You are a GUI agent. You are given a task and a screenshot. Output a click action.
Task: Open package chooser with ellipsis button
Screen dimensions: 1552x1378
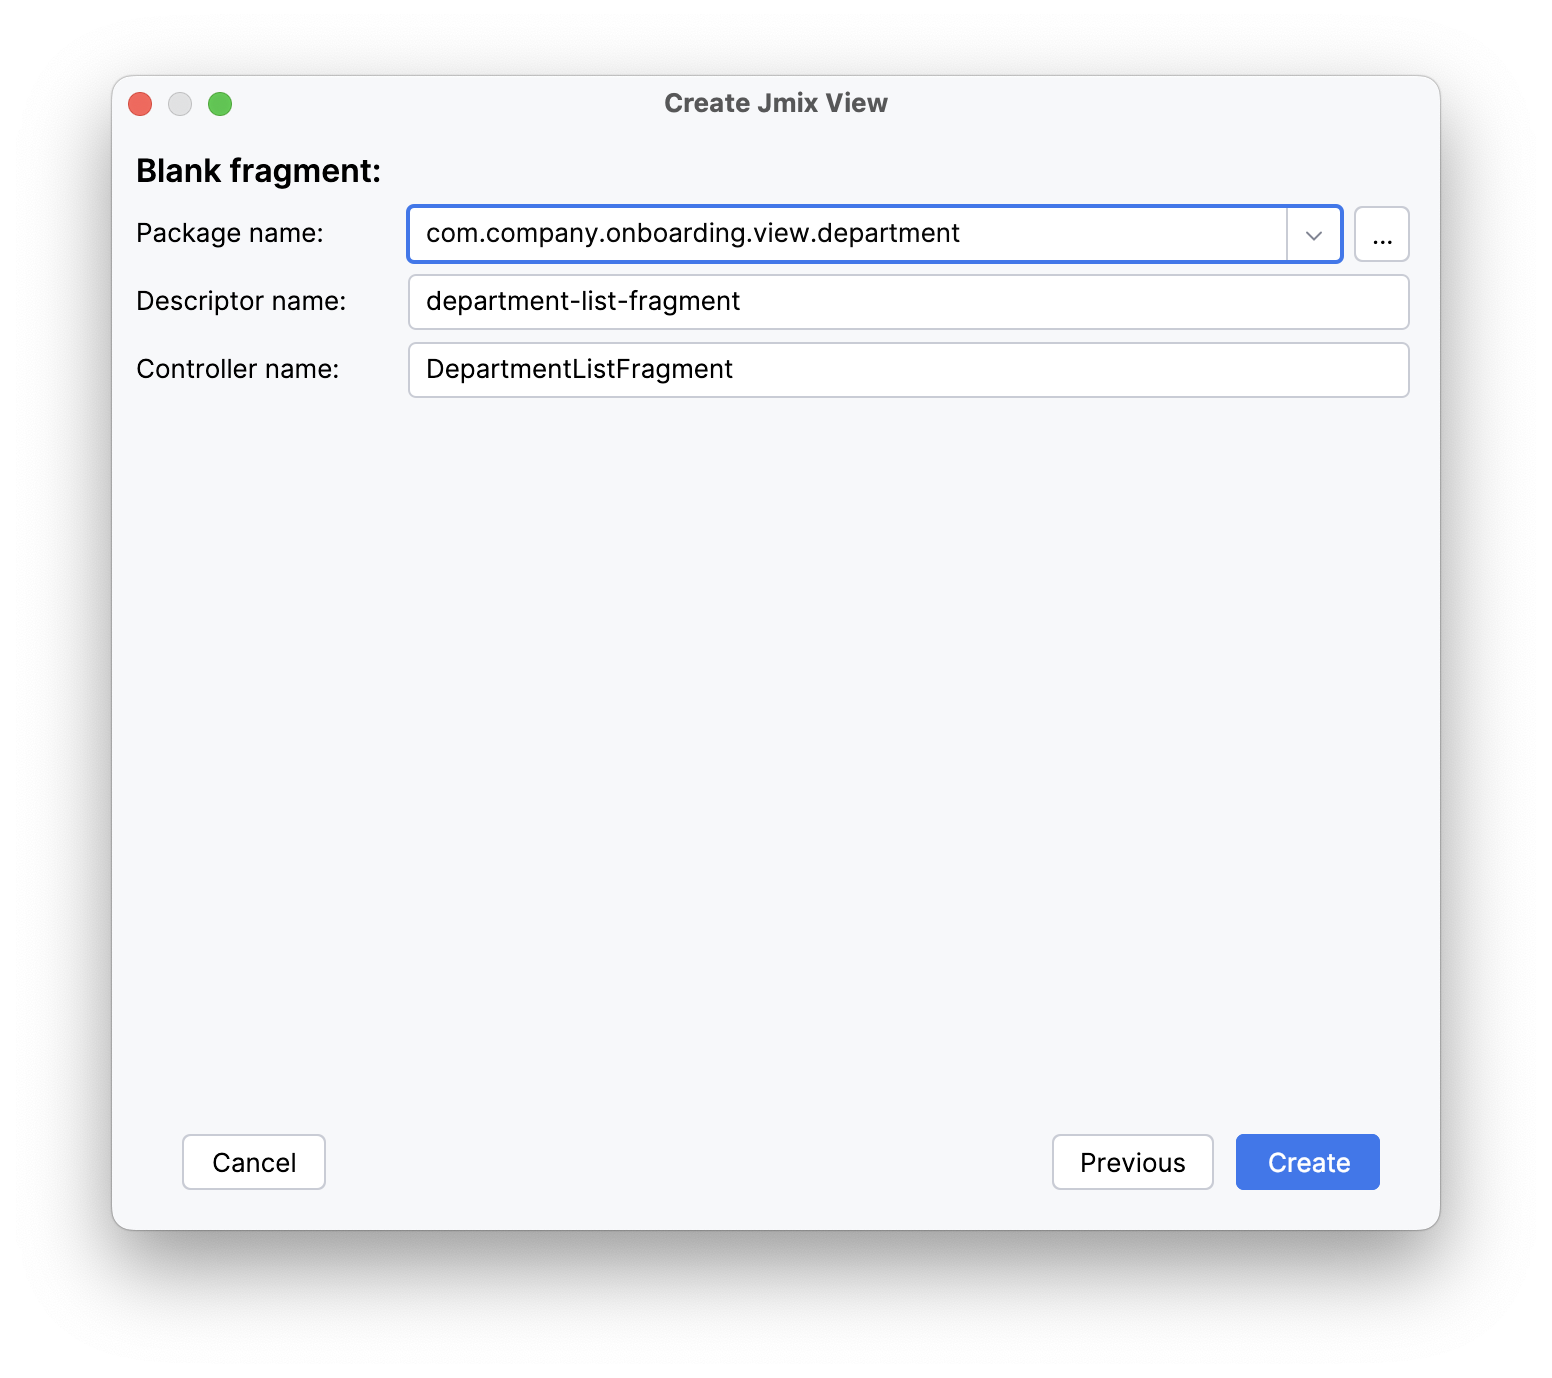pyautogui.click(x=1381, y=234)
